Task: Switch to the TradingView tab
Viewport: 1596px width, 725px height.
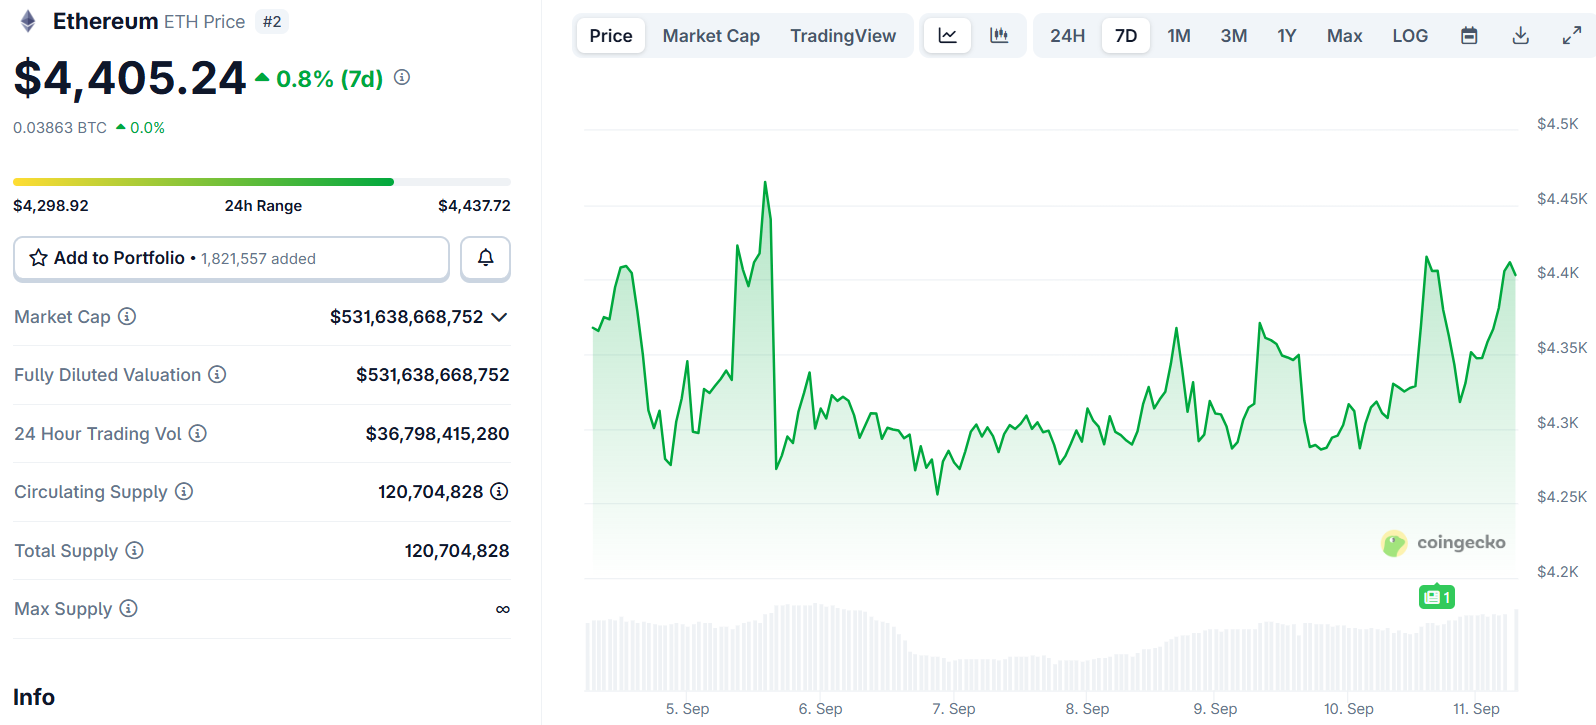Action: coord(843,36)
